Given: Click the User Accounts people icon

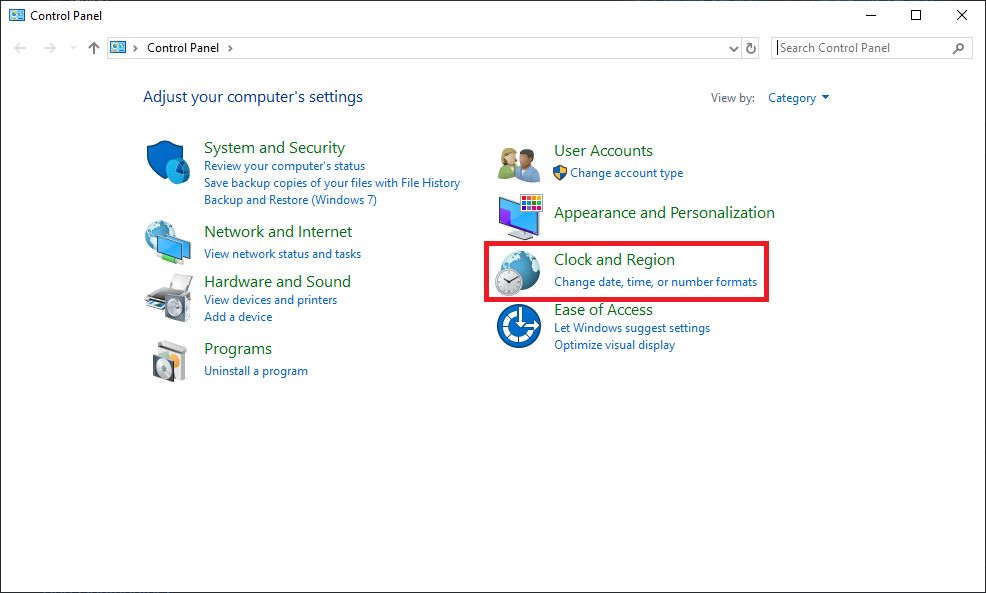Looking at the screenshot, I should [x=520, y=162].
